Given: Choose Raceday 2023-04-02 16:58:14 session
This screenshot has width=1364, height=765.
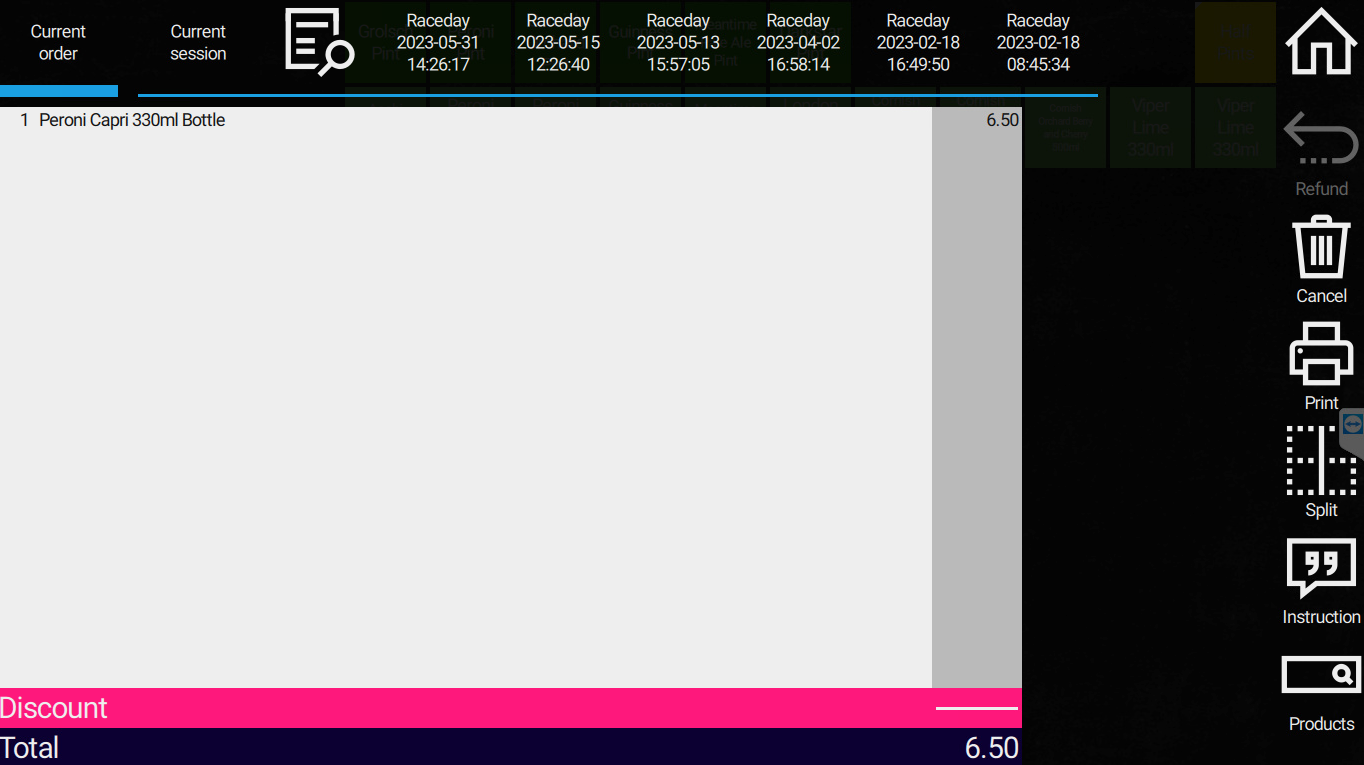Looking at the screenshot, I should (798, 43).
